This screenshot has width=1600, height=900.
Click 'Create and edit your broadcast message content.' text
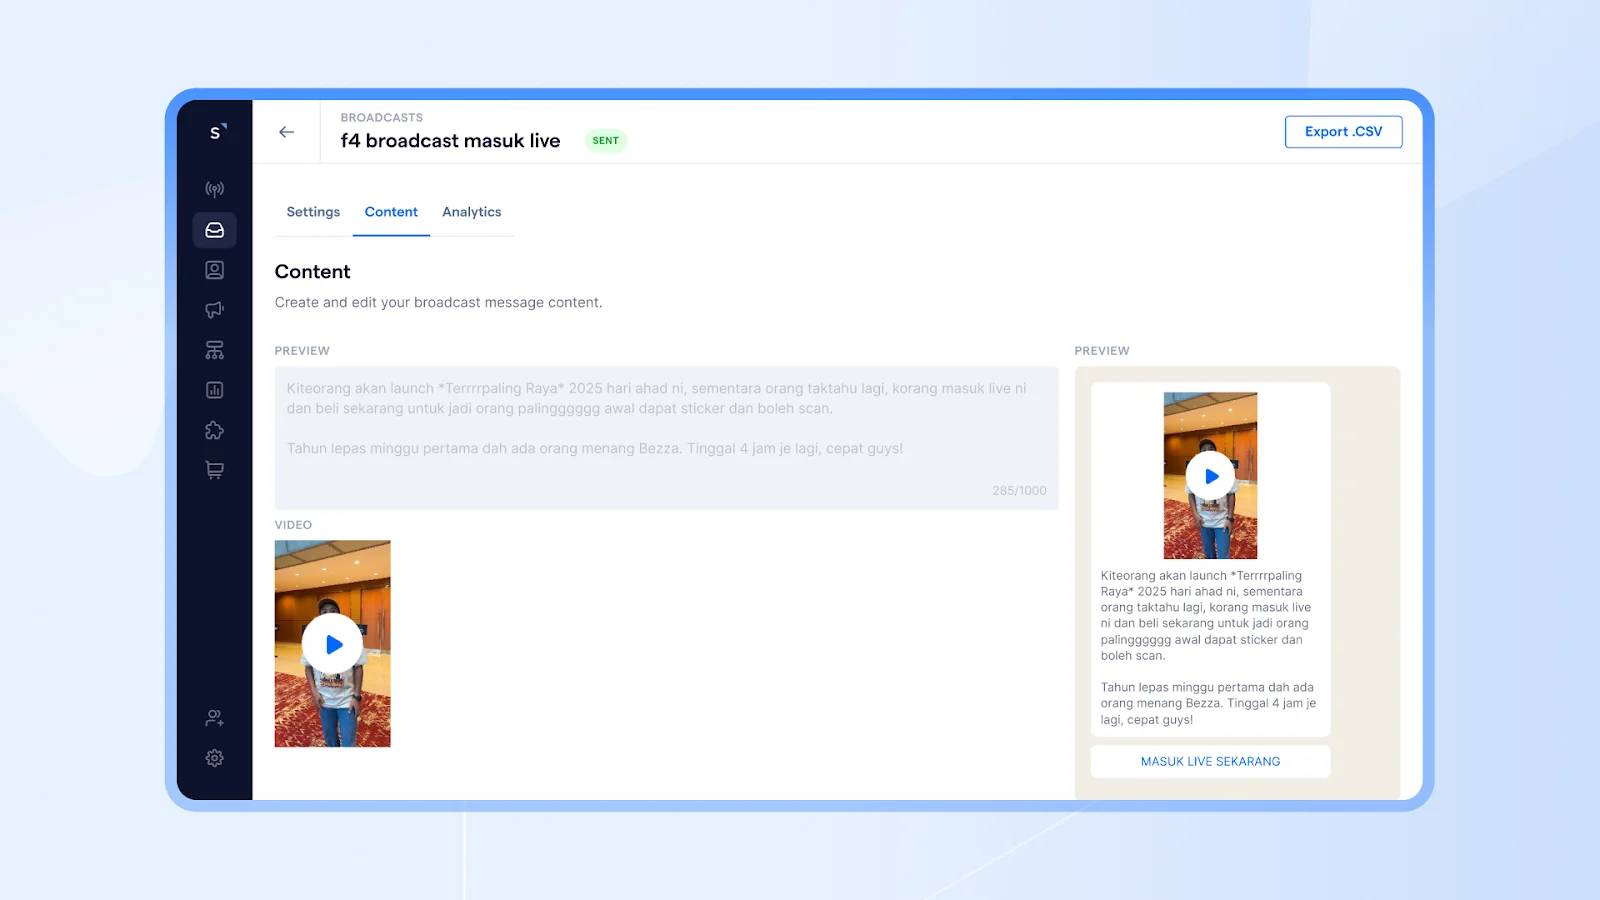pos(438,303)
